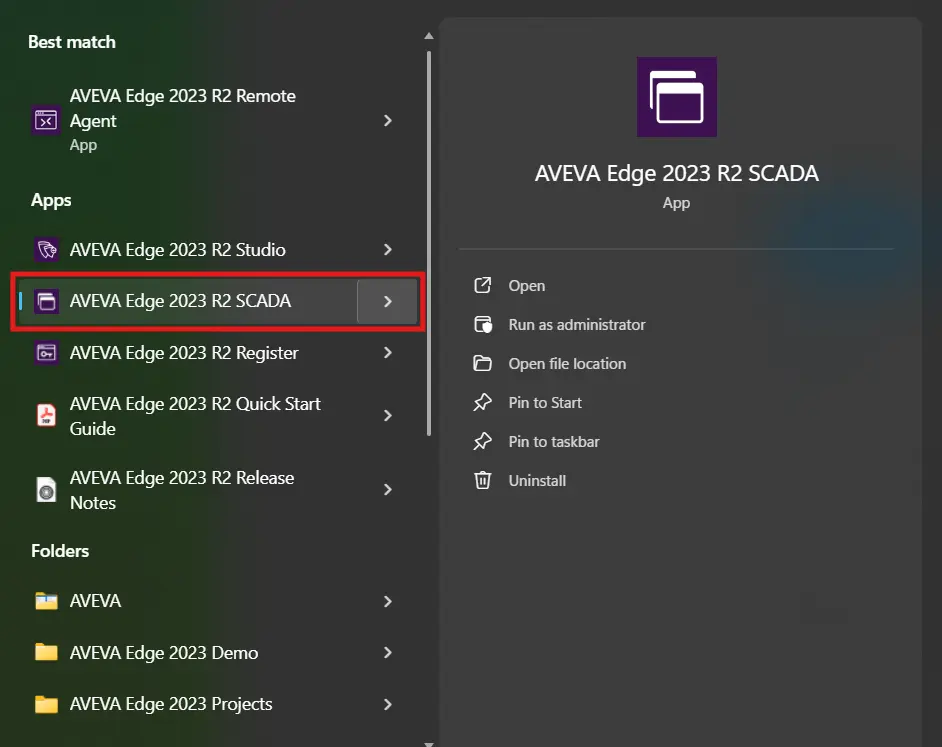The width and height of the screenshot is (942, 747).
Task: Click the AVEVA Edge Register key icon
Action: pos(46,353)
